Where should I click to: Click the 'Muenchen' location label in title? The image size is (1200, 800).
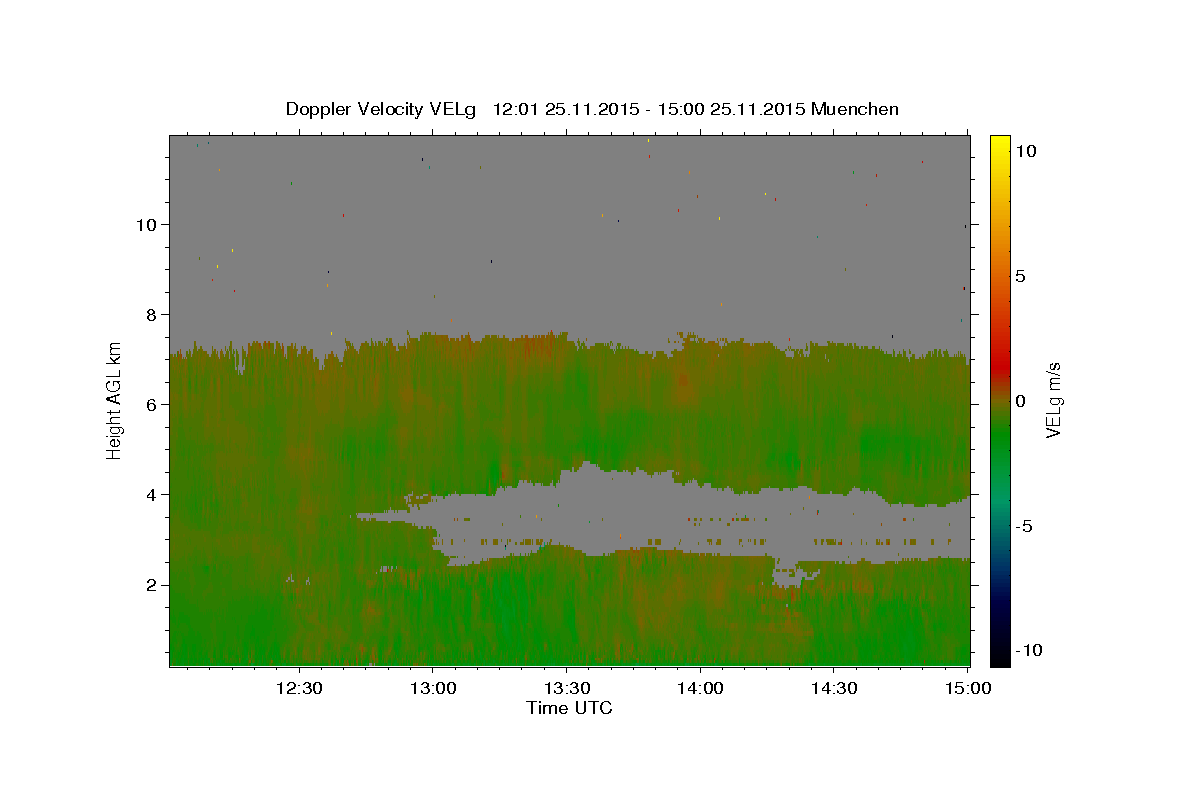click(x=855, y=109)
